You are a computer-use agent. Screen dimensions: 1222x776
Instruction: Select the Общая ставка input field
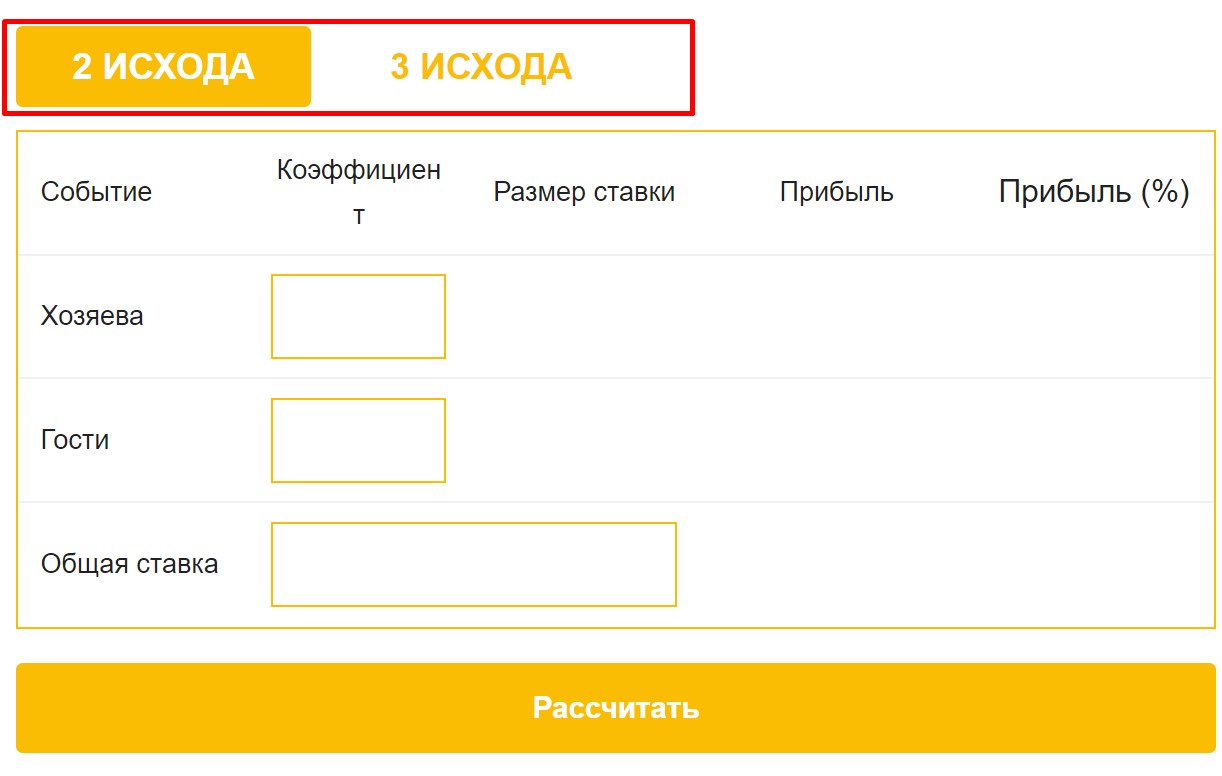click(473, 564)
